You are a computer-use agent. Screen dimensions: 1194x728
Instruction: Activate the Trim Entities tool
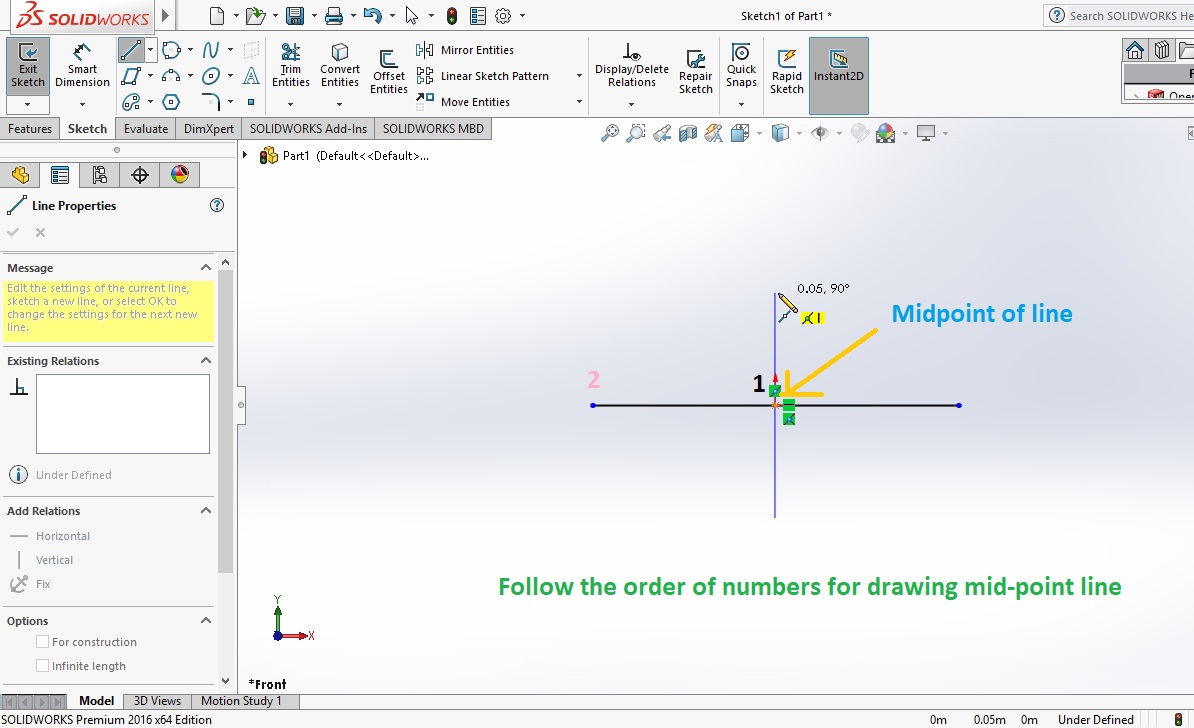pyautogui.click(x=290, y=68)
